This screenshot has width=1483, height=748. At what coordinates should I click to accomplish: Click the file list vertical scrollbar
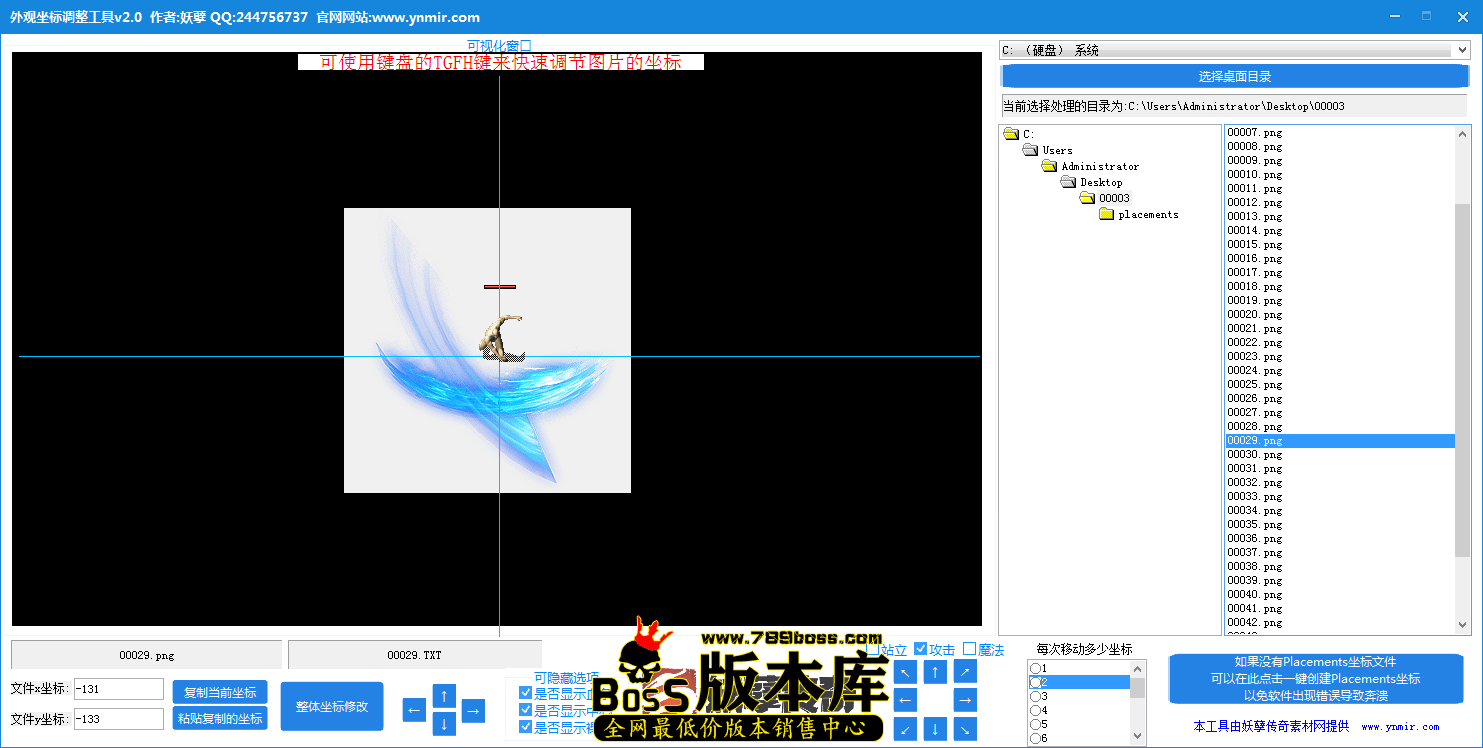click(x=1463, y=380)
